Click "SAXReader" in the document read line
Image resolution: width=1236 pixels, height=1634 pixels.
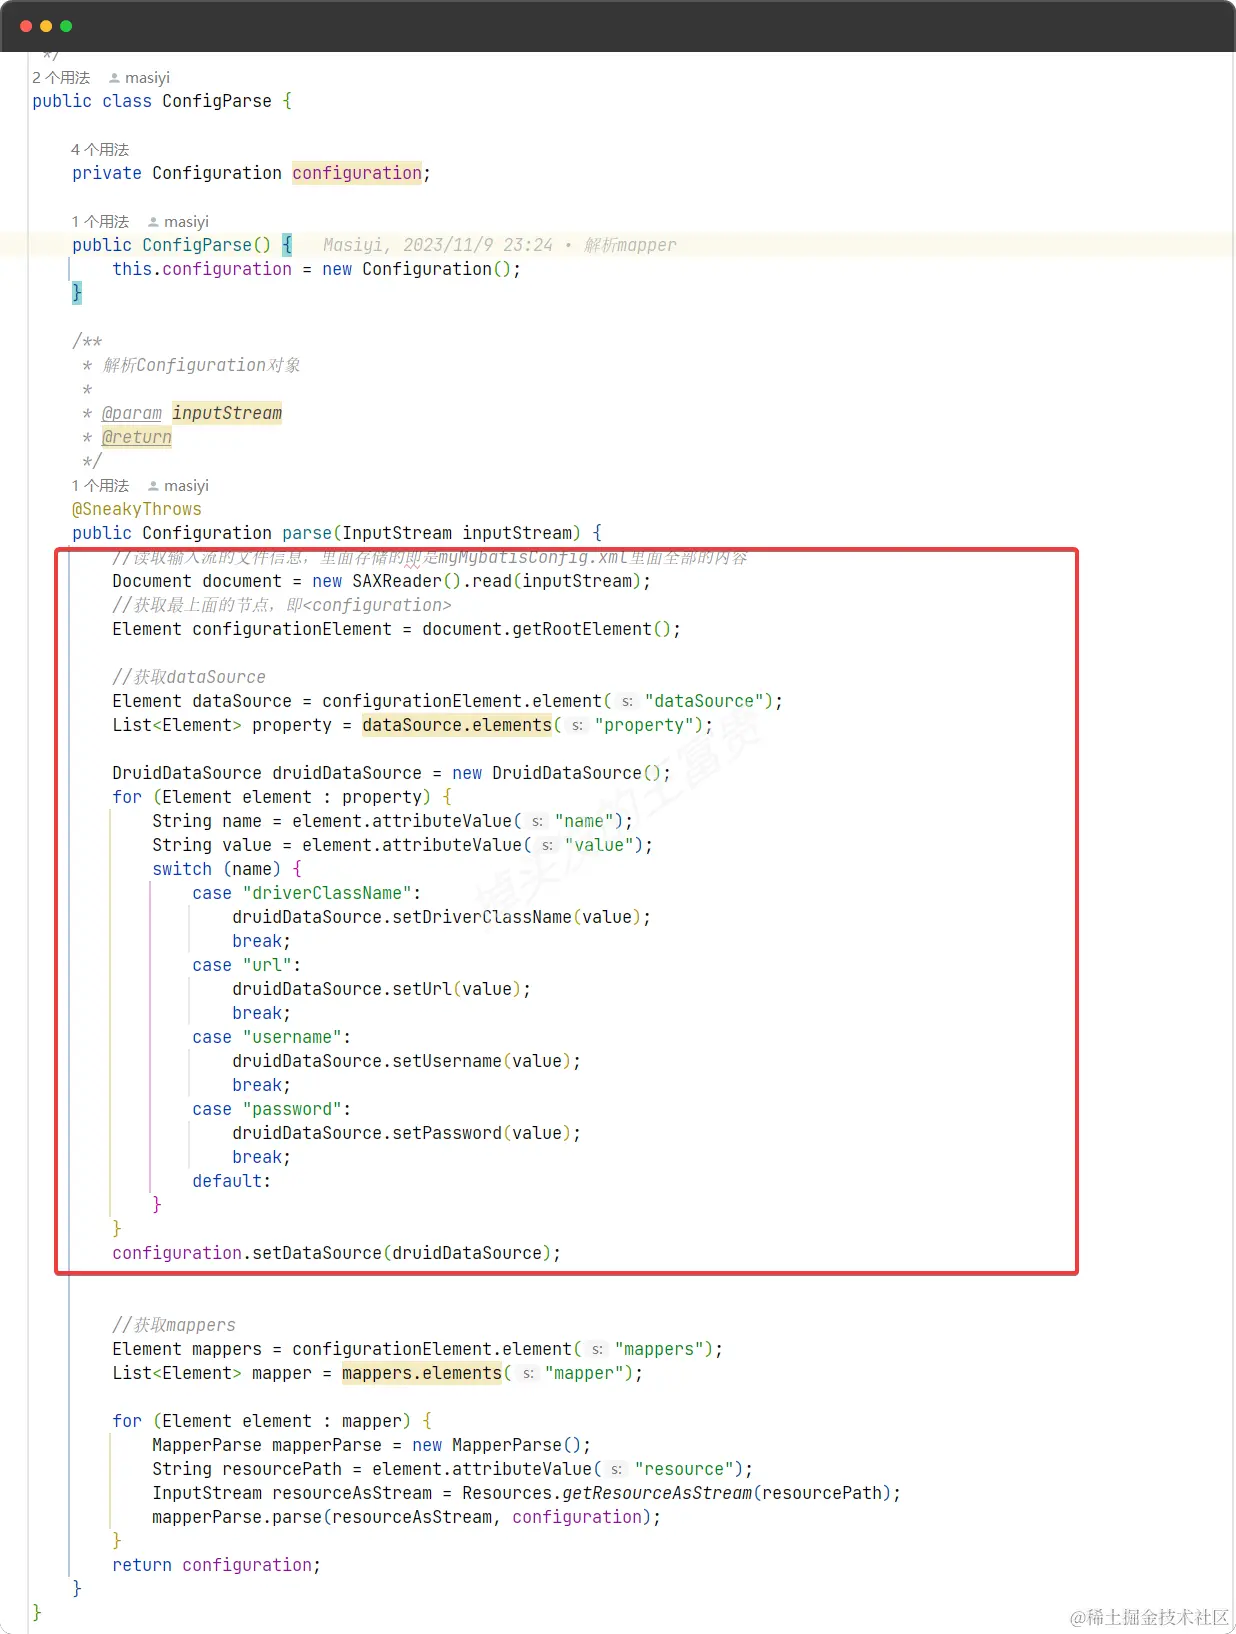click(x=397, y=581)
